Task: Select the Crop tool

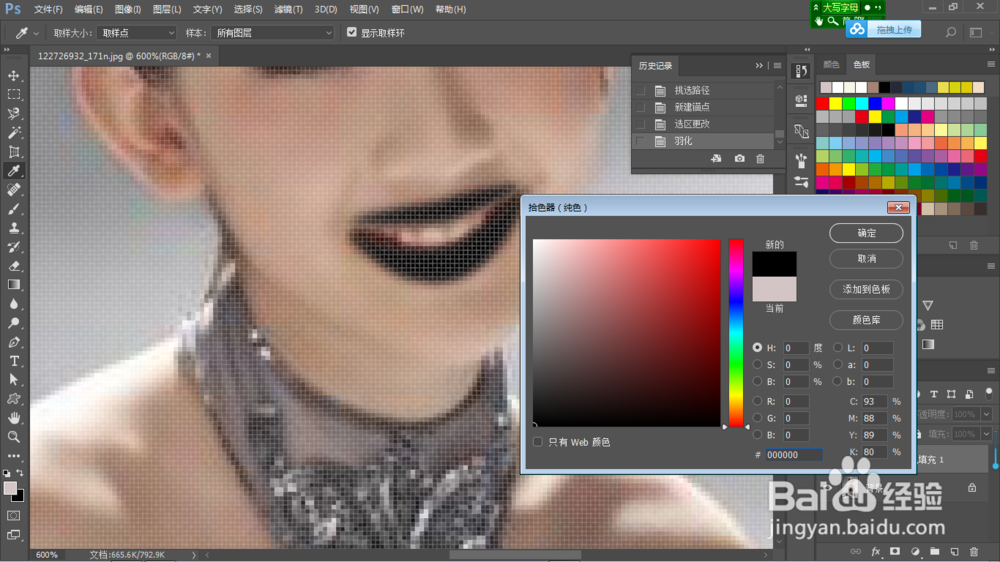Action: tap(13, 152)
